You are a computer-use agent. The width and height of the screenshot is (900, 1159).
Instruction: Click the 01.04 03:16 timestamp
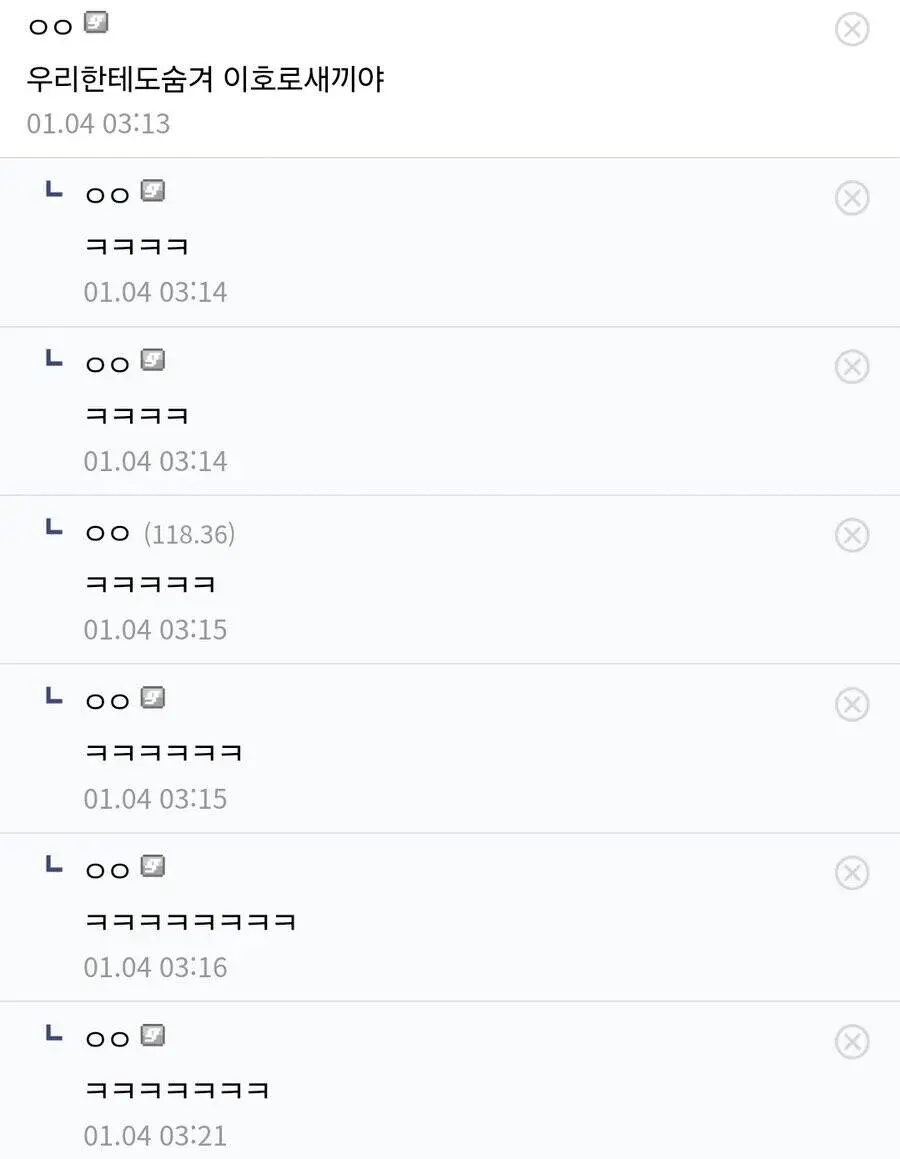click(155, 967)
